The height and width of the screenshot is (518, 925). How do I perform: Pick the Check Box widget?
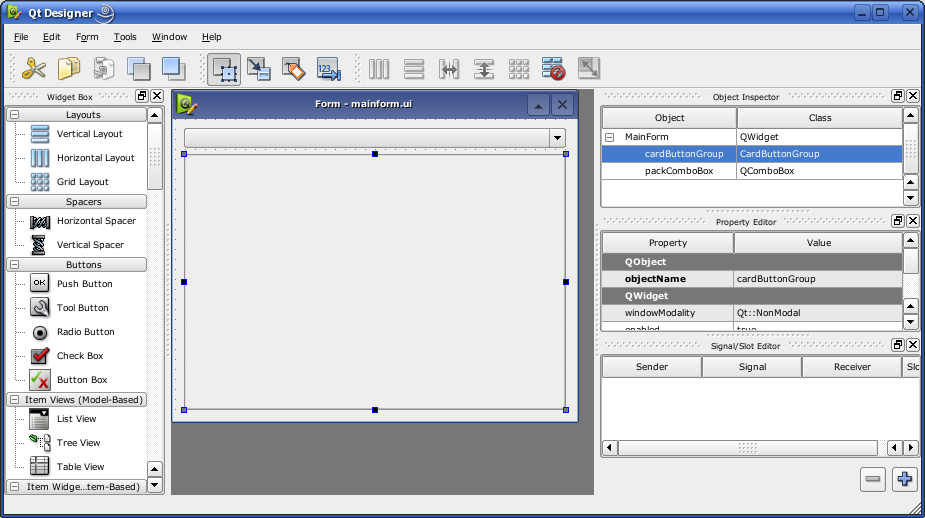tap(67, 356)
